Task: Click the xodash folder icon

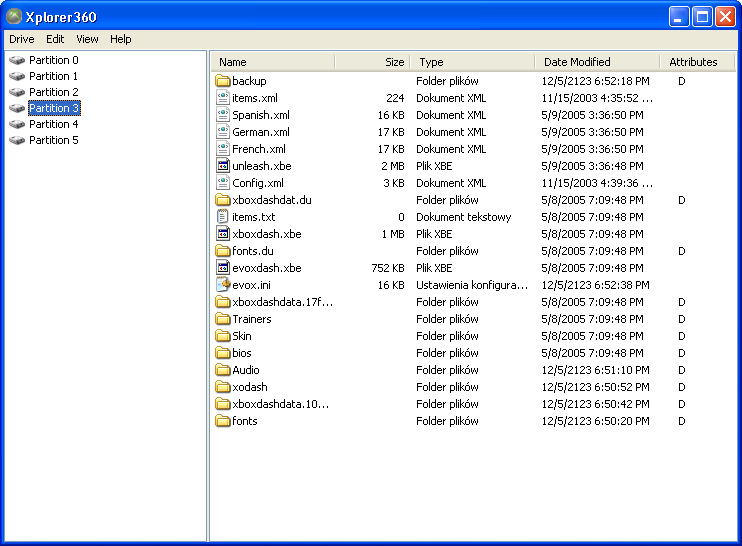Action: (x=222, y=387)
